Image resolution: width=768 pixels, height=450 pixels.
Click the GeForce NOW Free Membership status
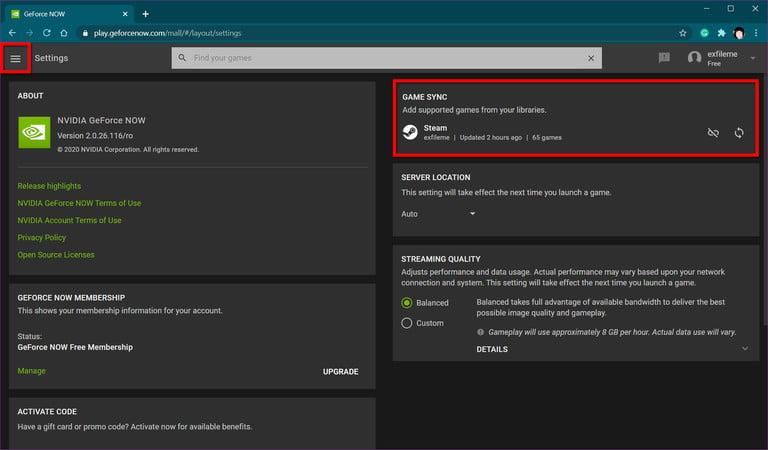click(x=75, y=347)
